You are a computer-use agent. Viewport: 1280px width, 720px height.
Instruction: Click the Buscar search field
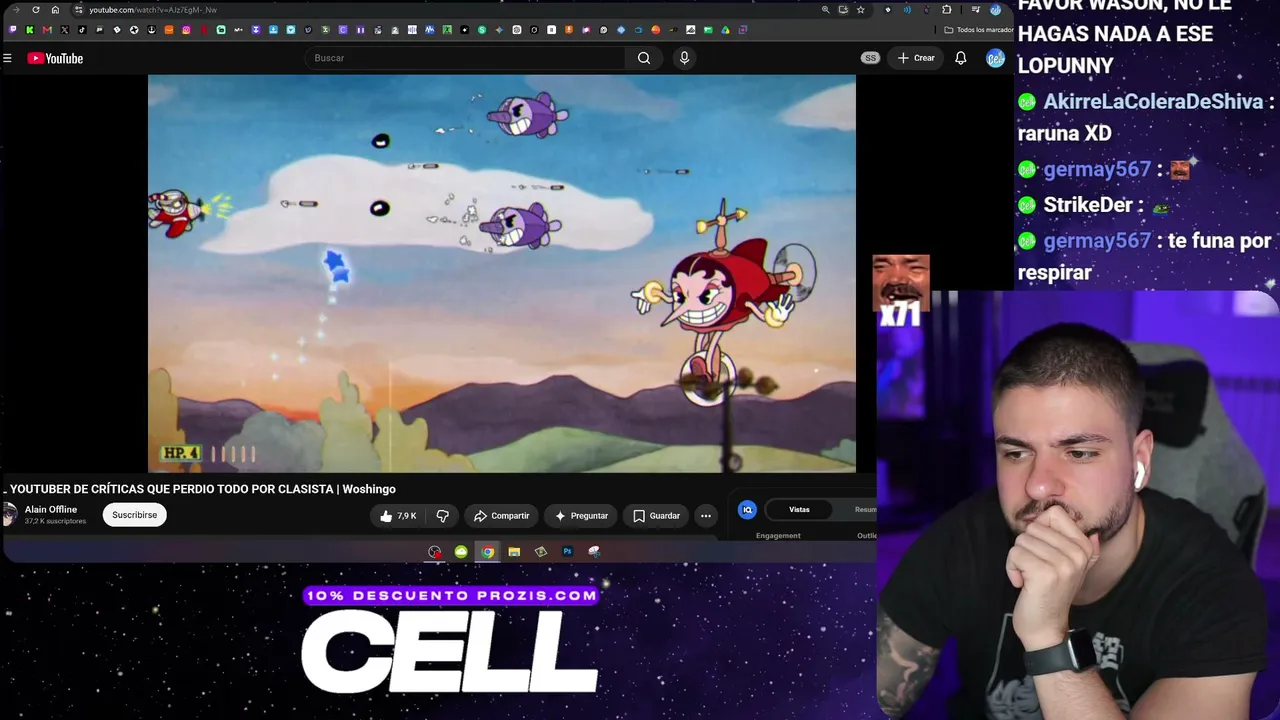coord(465,58)
